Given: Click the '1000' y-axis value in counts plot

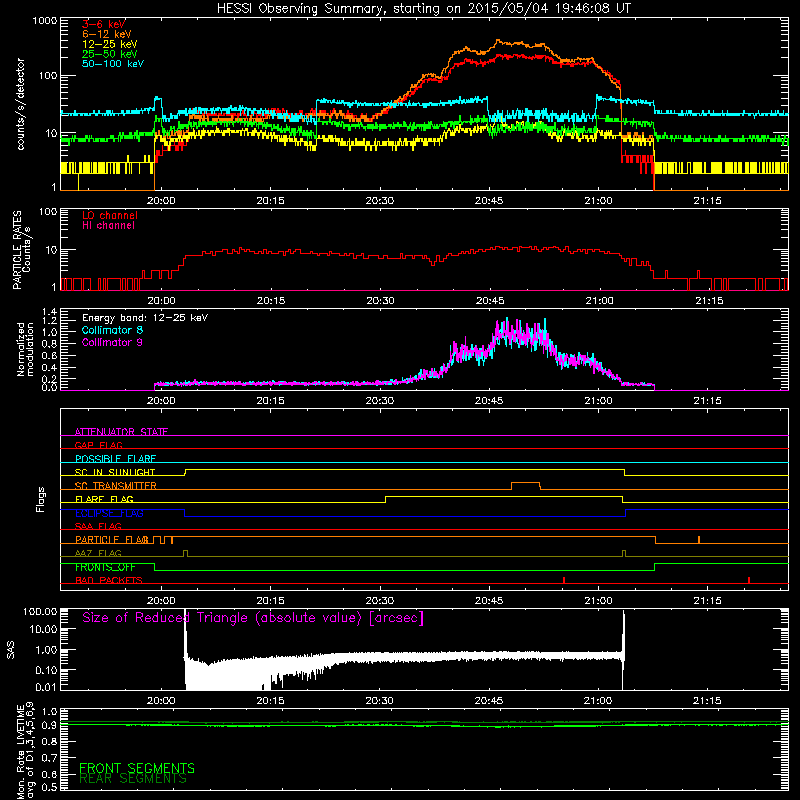Looking at the screenshot, I should click(x=45, y=21).
